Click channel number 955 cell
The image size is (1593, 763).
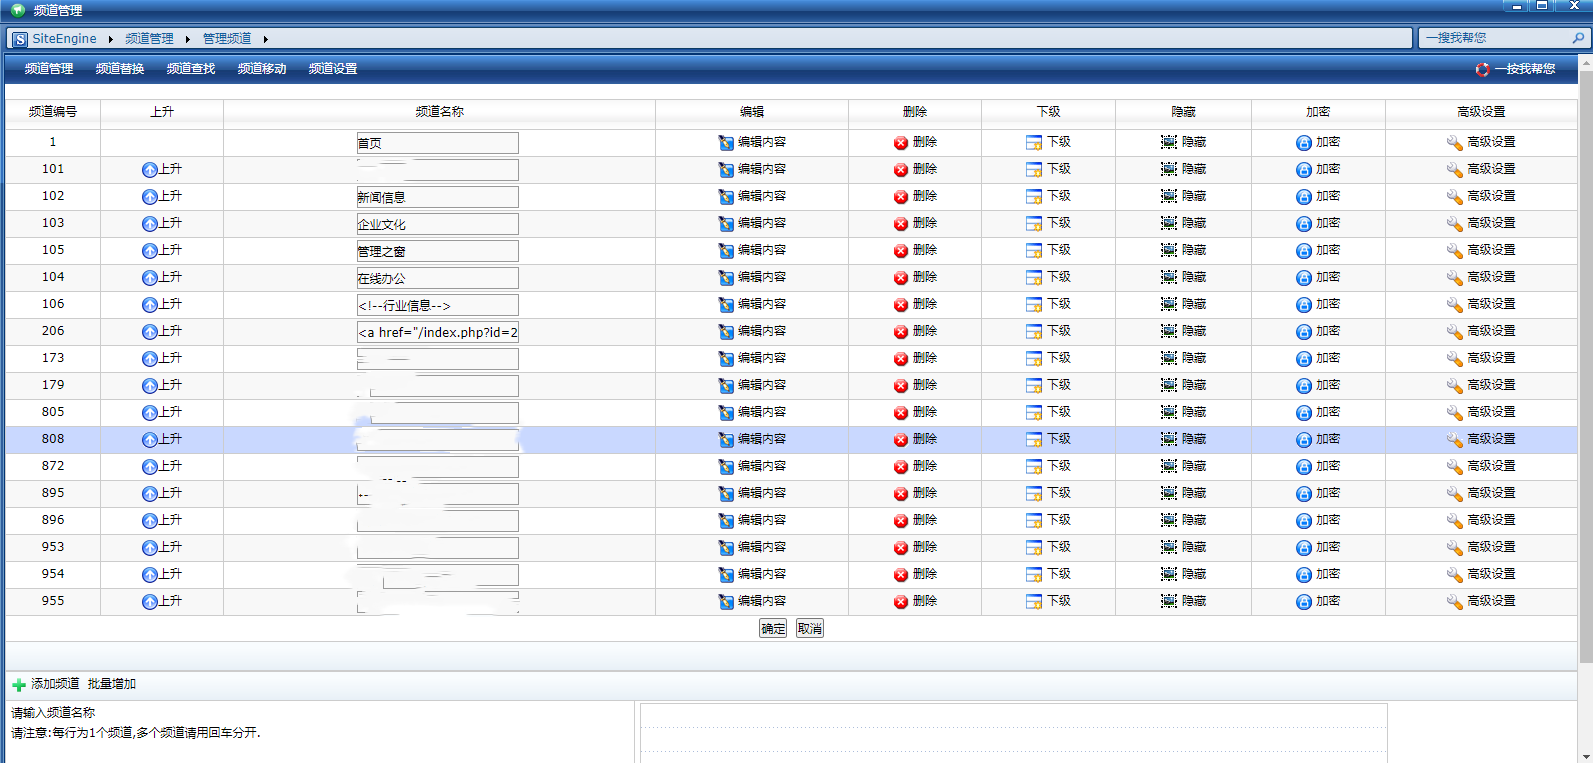(x=53, y=601)
